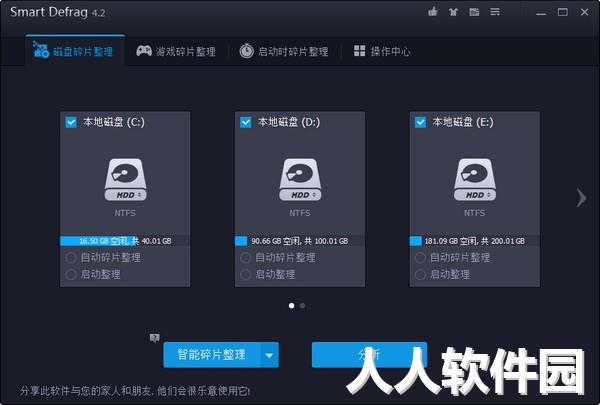This screenshot has width=600, height=405.
Task: Click the thumbs-up like icon
Action: [433, 11]
